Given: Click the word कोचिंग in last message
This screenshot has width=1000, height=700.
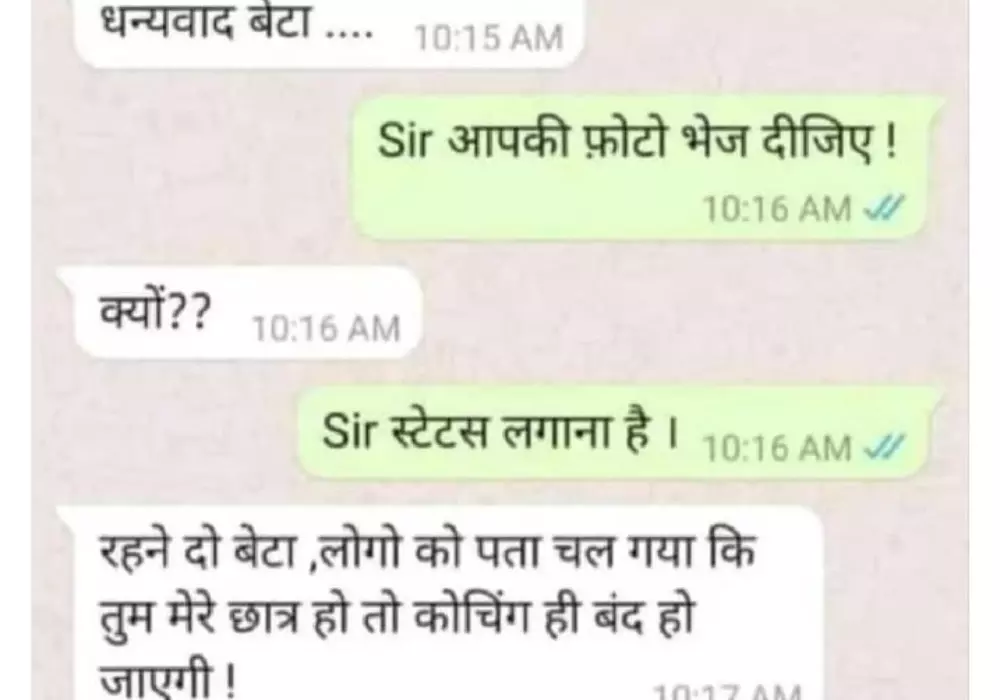Looking at the screenshot, I should click(472, 616).
